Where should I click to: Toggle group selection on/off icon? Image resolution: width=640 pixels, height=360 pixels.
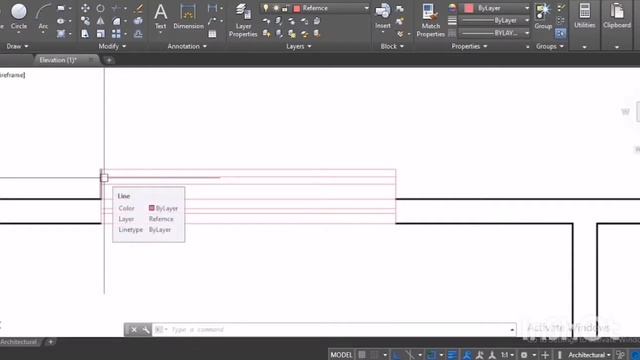click(561, 33)
